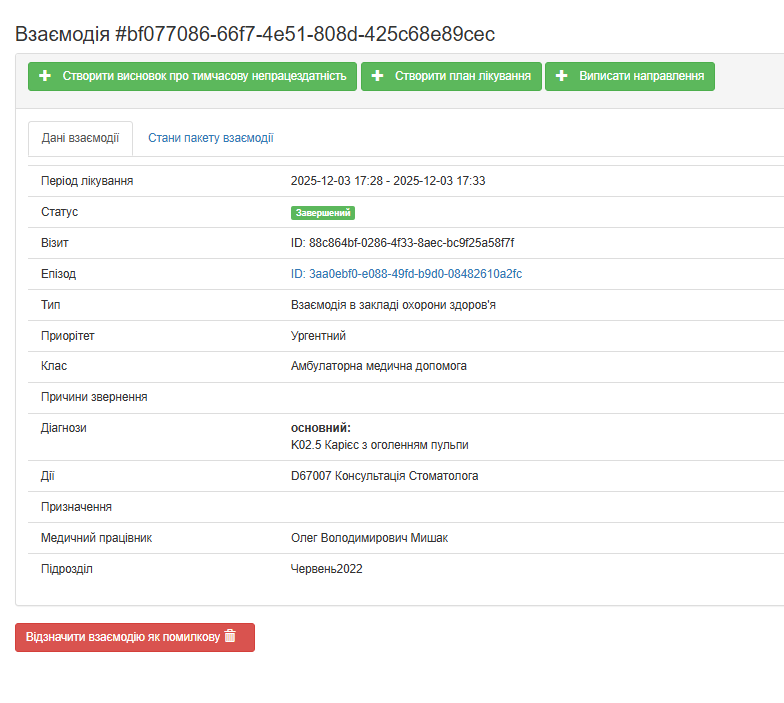Screen dimensions: 784x703
Task: Click the plus icon on the temporary disability button
Action: [44, 76]
